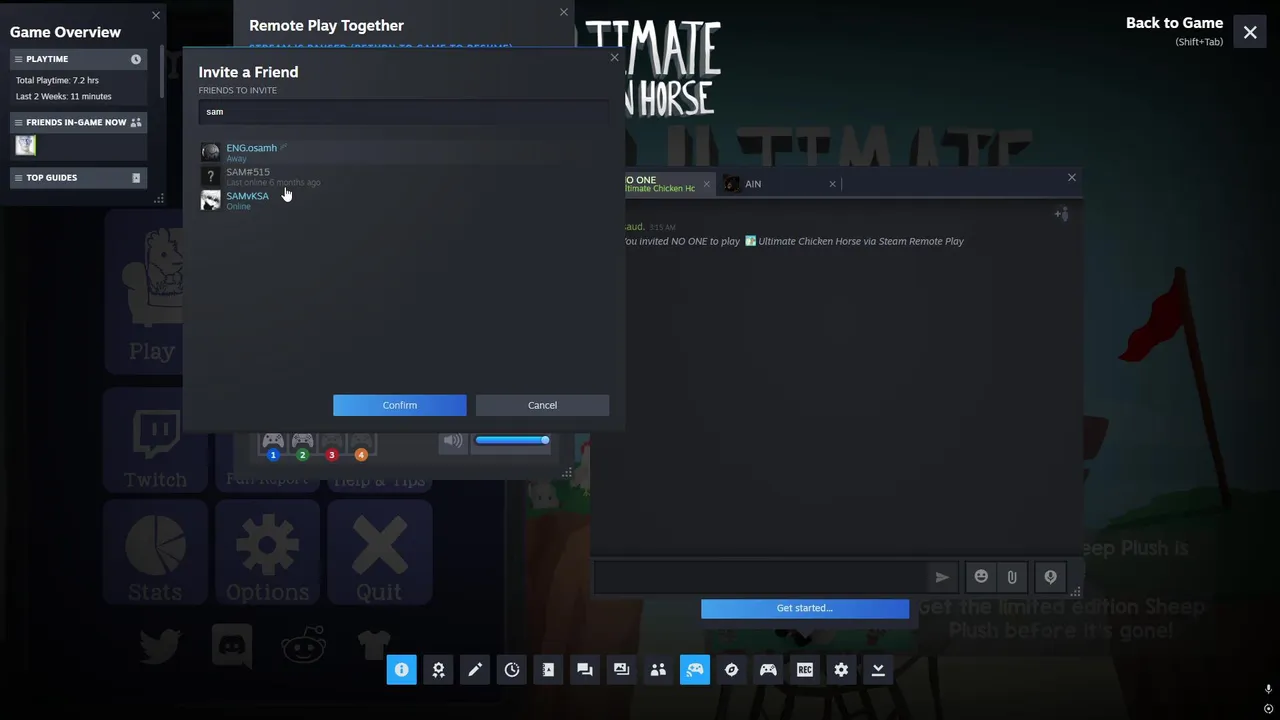Viewport: 1280px width, 720px height.
Task: Click the Get started... button
Action: (805, 608)
